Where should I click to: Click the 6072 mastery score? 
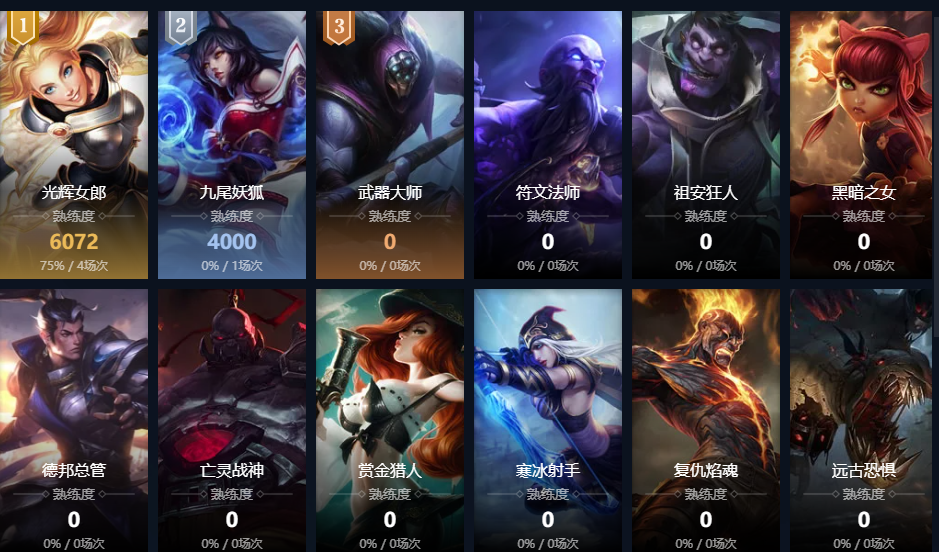[74, 241]
